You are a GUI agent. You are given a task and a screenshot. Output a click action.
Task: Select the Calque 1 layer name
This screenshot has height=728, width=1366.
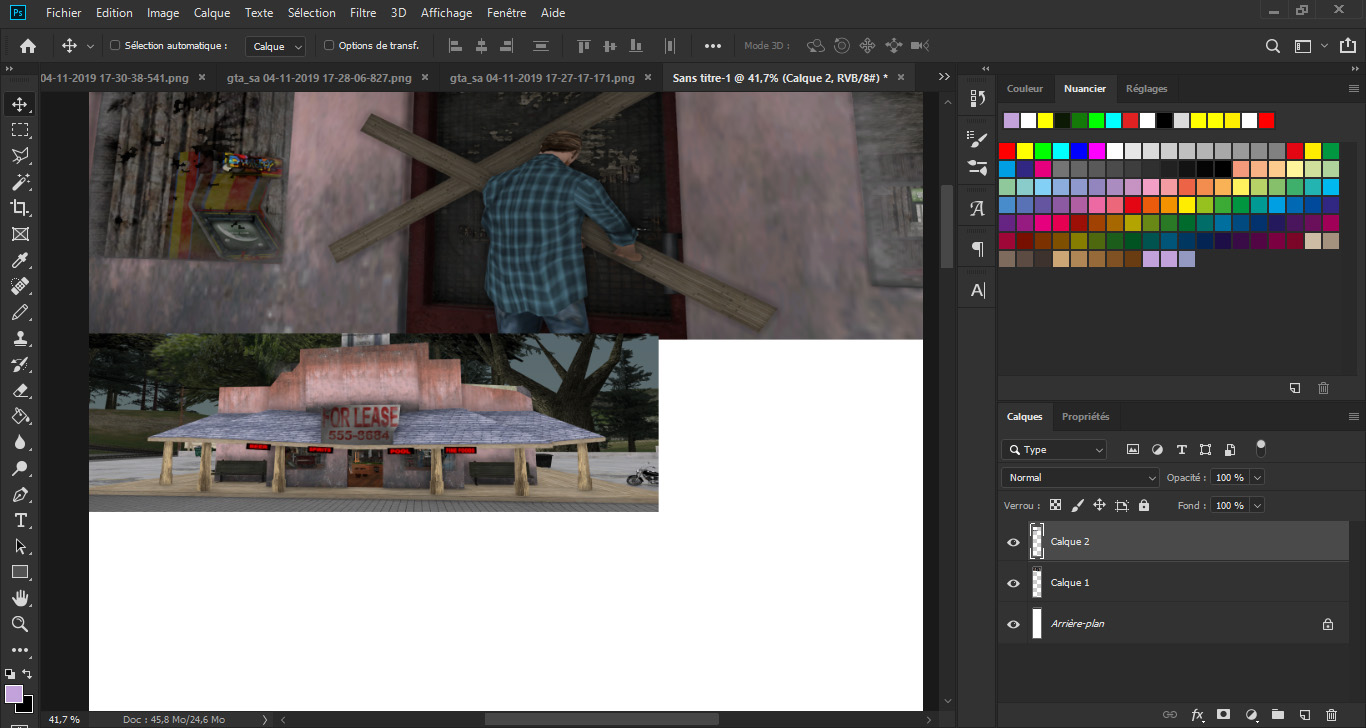1070,583
